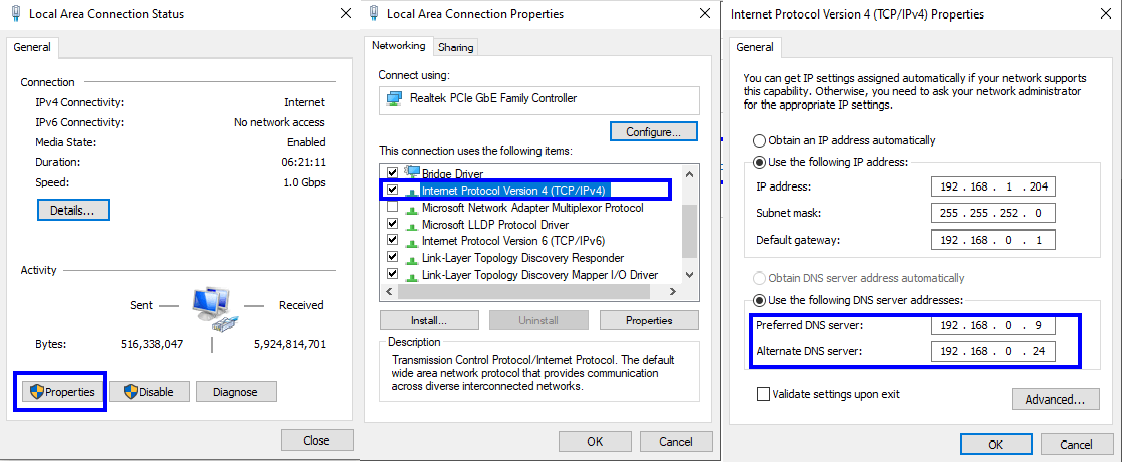1128x465 pixels.
Task: Open Advanced TCP/IP settings
Action: click(x=1055, y=399)
